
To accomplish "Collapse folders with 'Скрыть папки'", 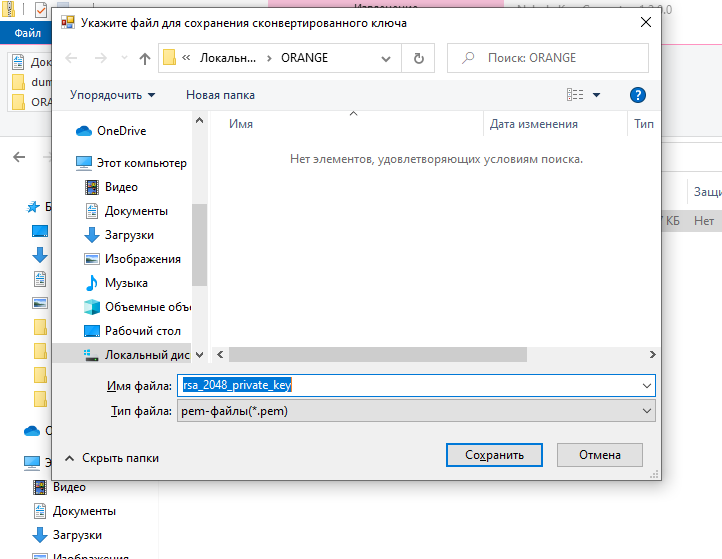I will click(112, 458).
